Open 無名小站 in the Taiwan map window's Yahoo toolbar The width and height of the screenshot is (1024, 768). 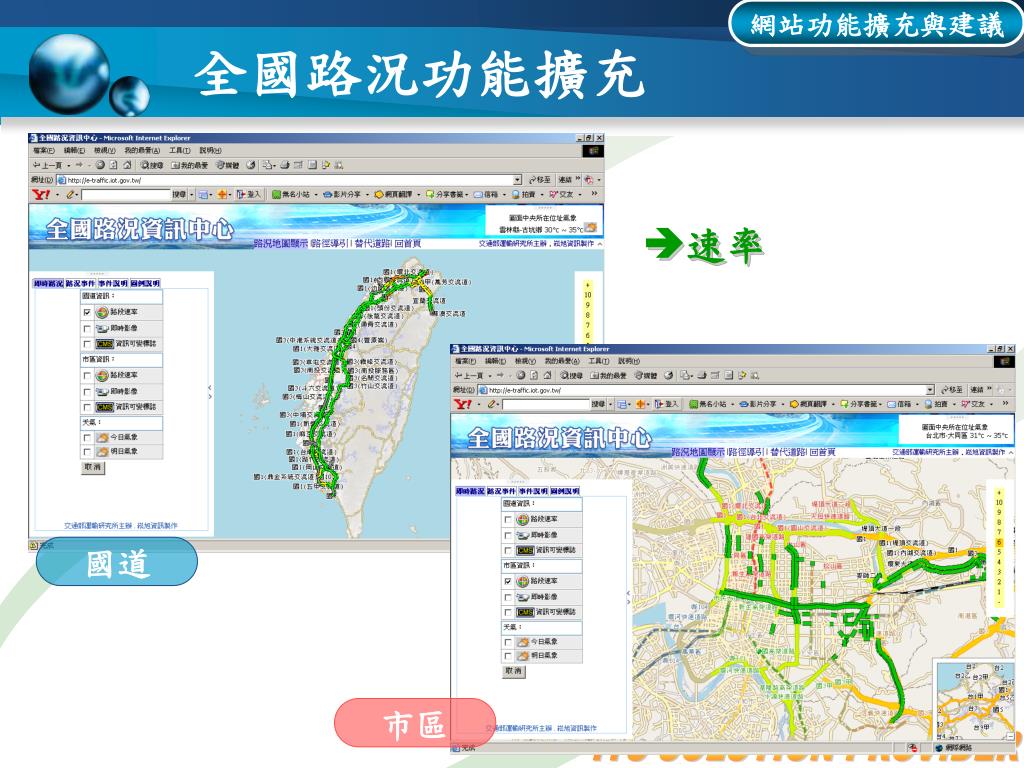pos(291,194)
